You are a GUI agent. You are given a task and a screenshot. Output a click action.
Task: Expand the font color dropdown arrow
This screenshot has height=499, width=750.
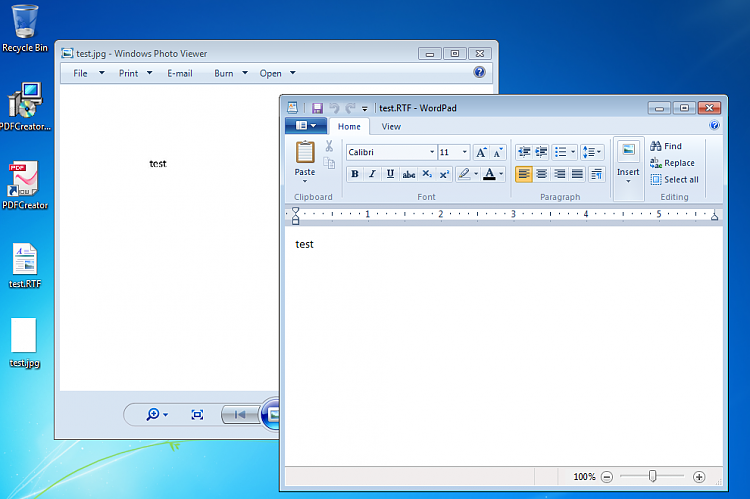coord(501,174)
